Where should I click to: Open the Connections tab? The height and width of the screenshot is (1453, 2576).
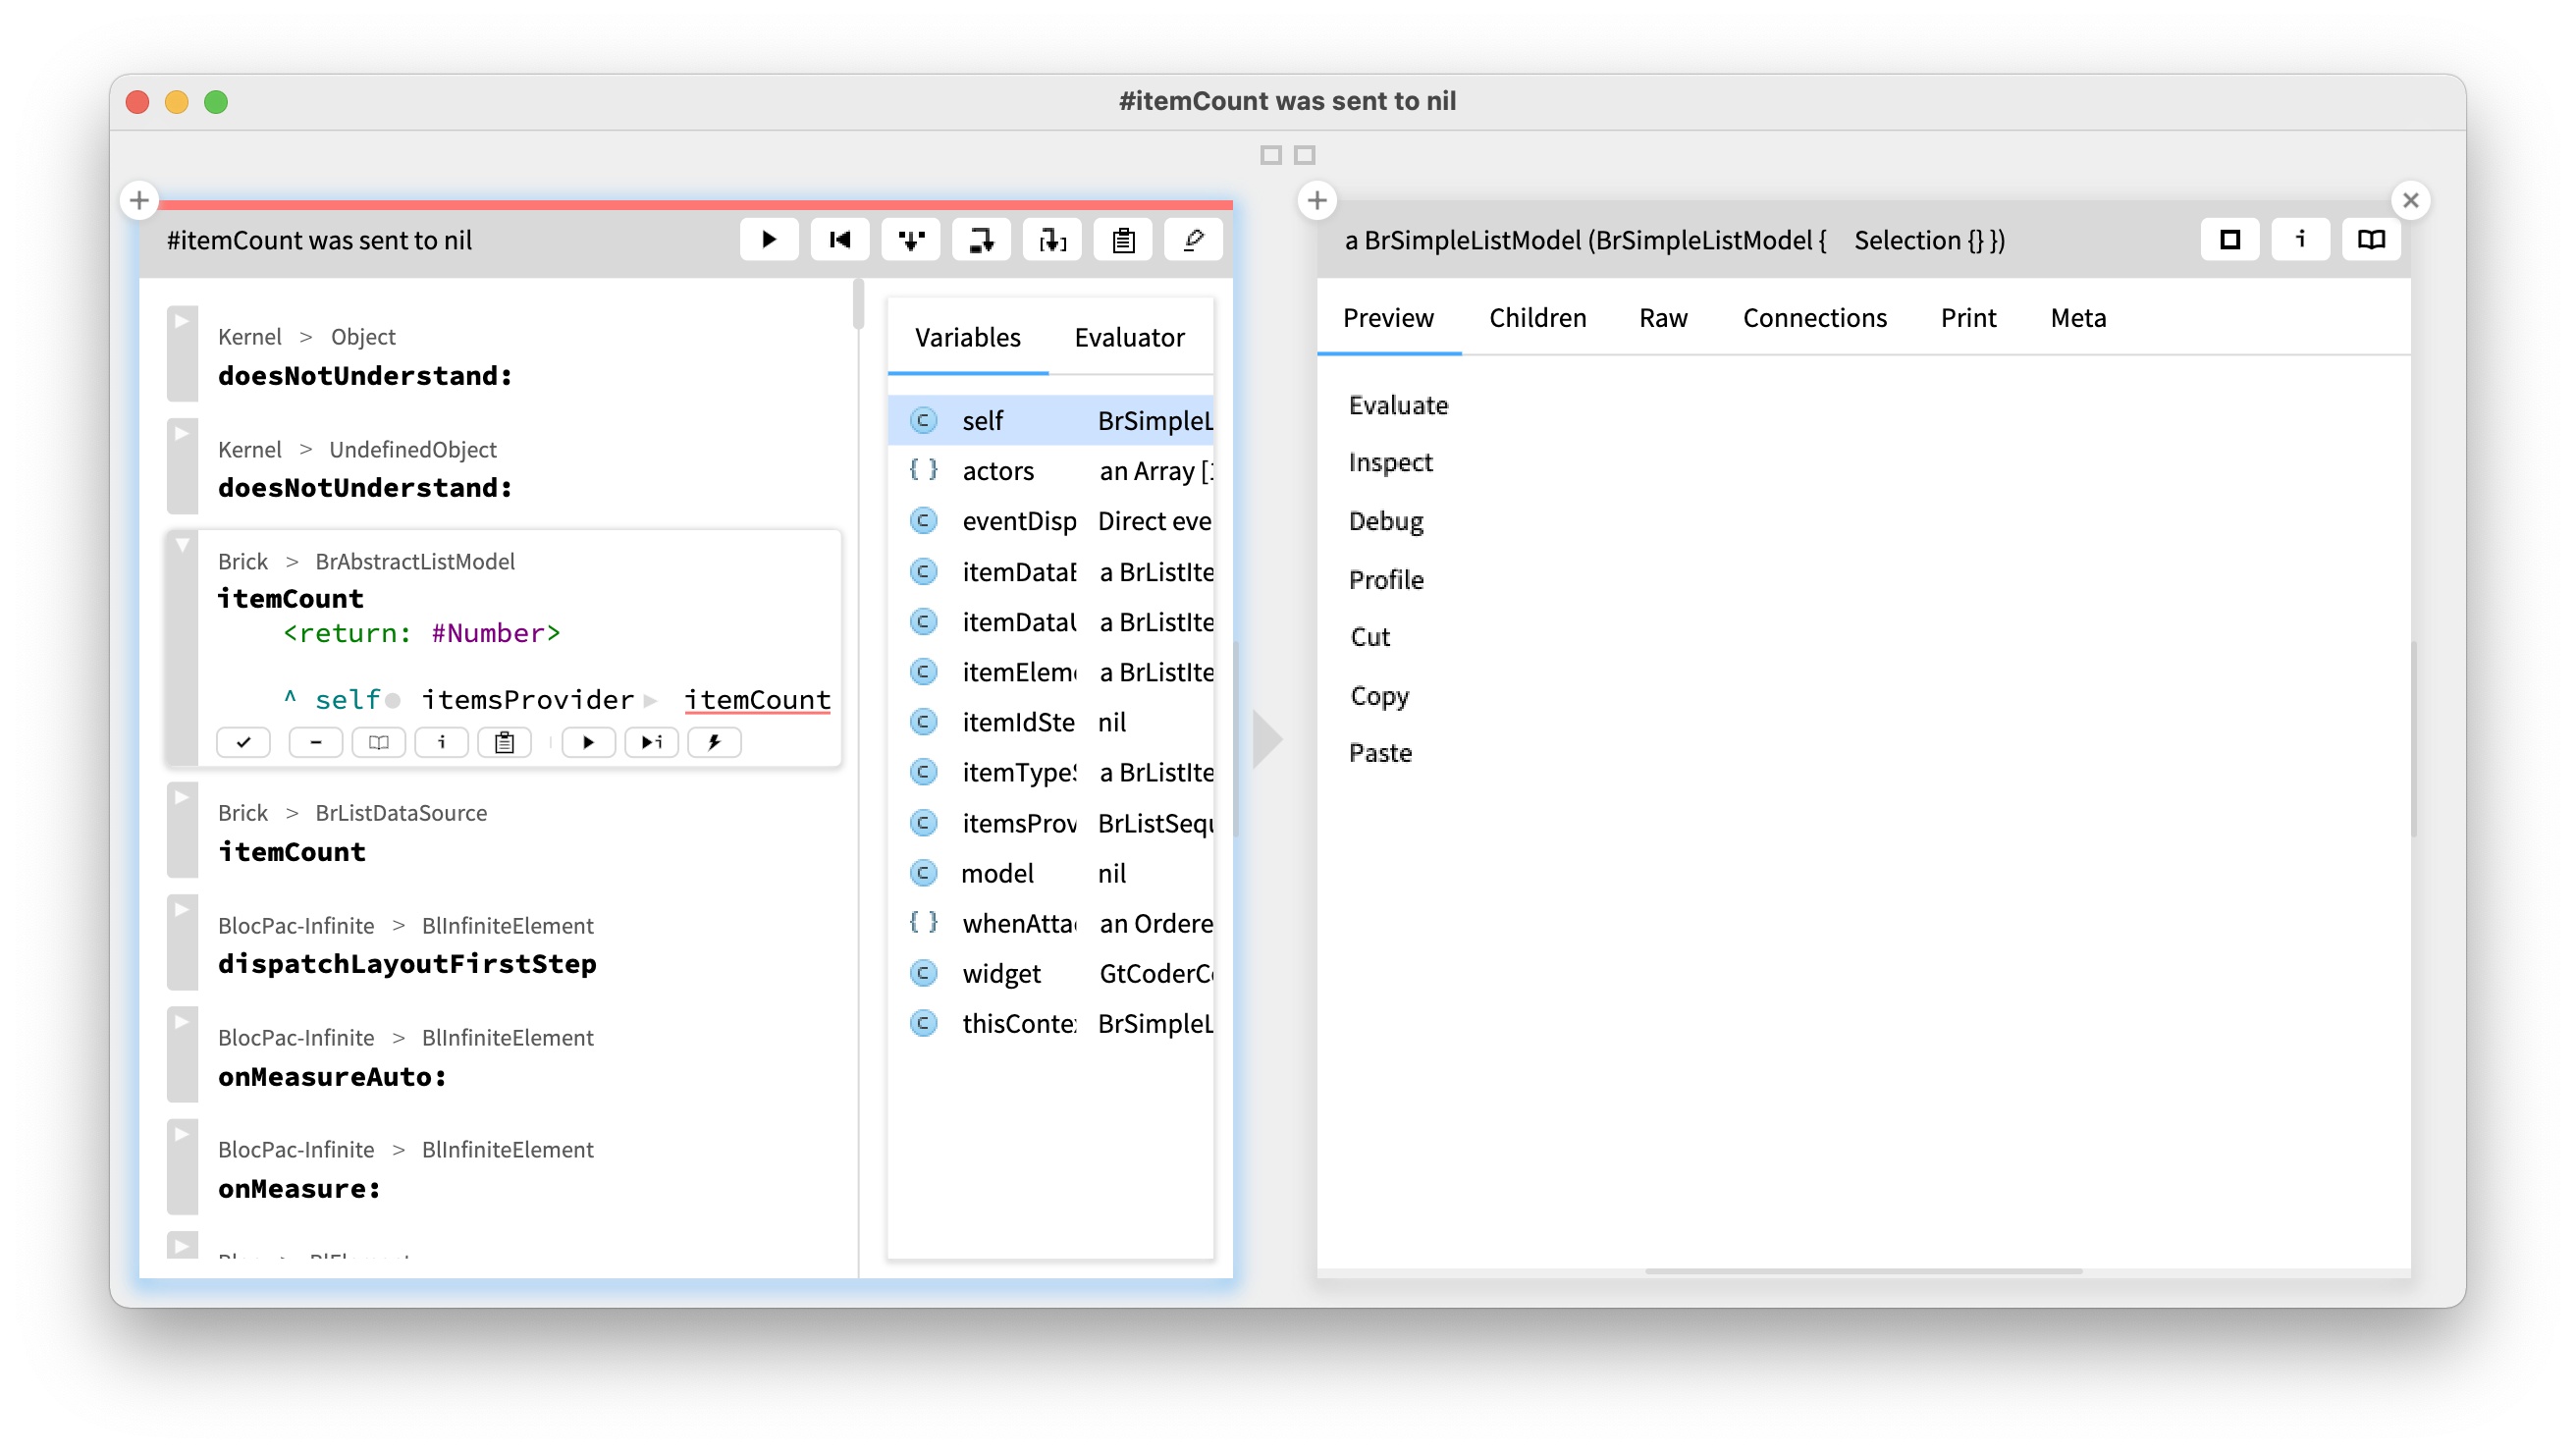(x=1815, y=318)
